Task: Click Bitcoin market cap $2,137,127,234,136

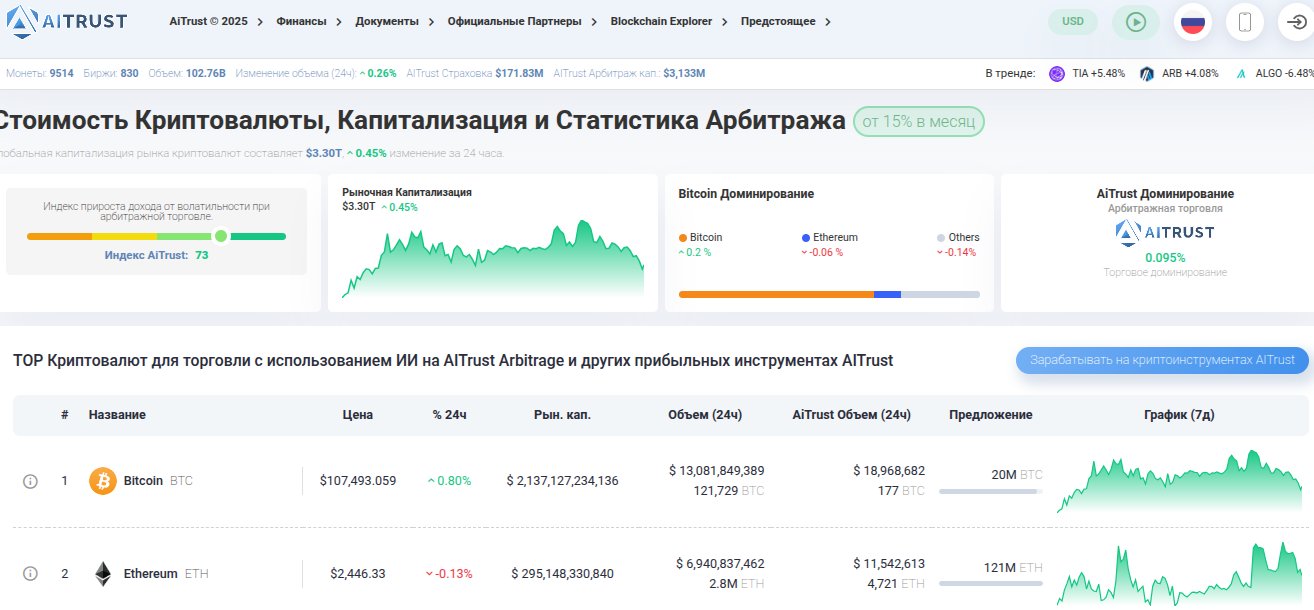Action: 562,481
